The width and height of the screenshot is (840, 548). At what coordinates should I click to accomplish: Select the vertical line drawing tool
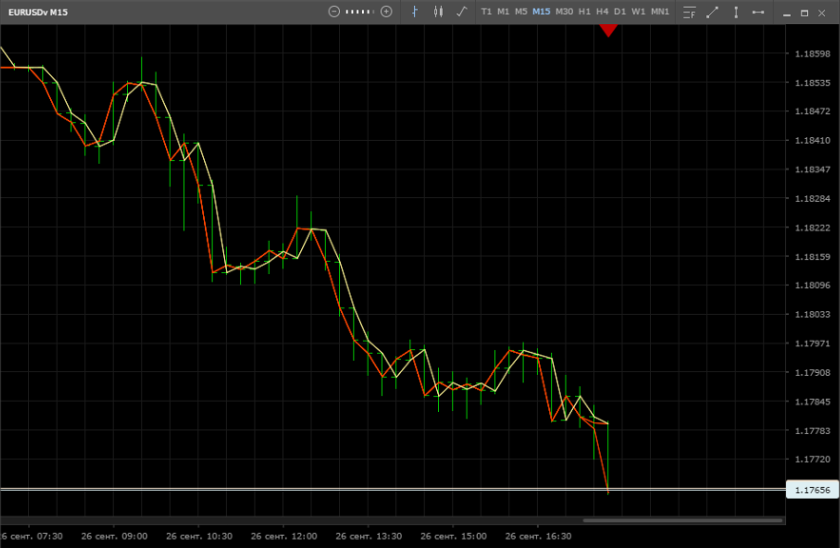[x=736, y=12]
